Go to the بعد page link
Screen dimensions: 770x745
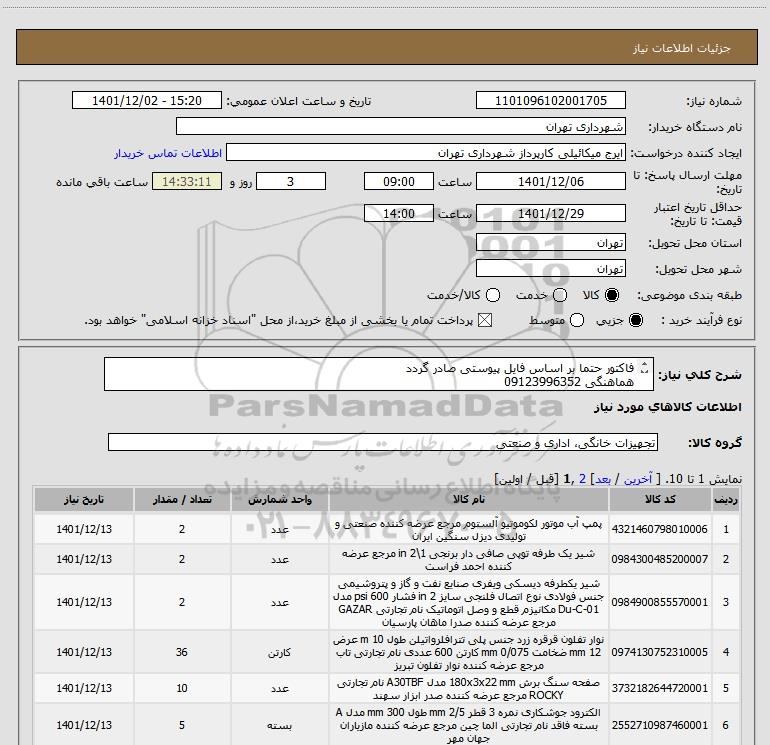pyautogui.click(x=603, y=479)
